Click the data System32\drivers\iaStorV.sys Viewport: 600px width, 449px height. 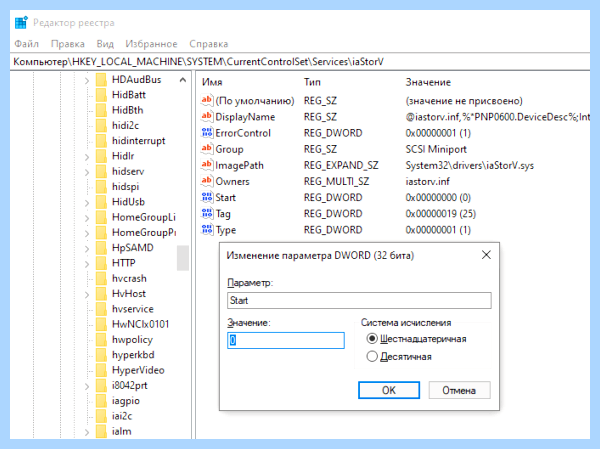click(470, 165)
